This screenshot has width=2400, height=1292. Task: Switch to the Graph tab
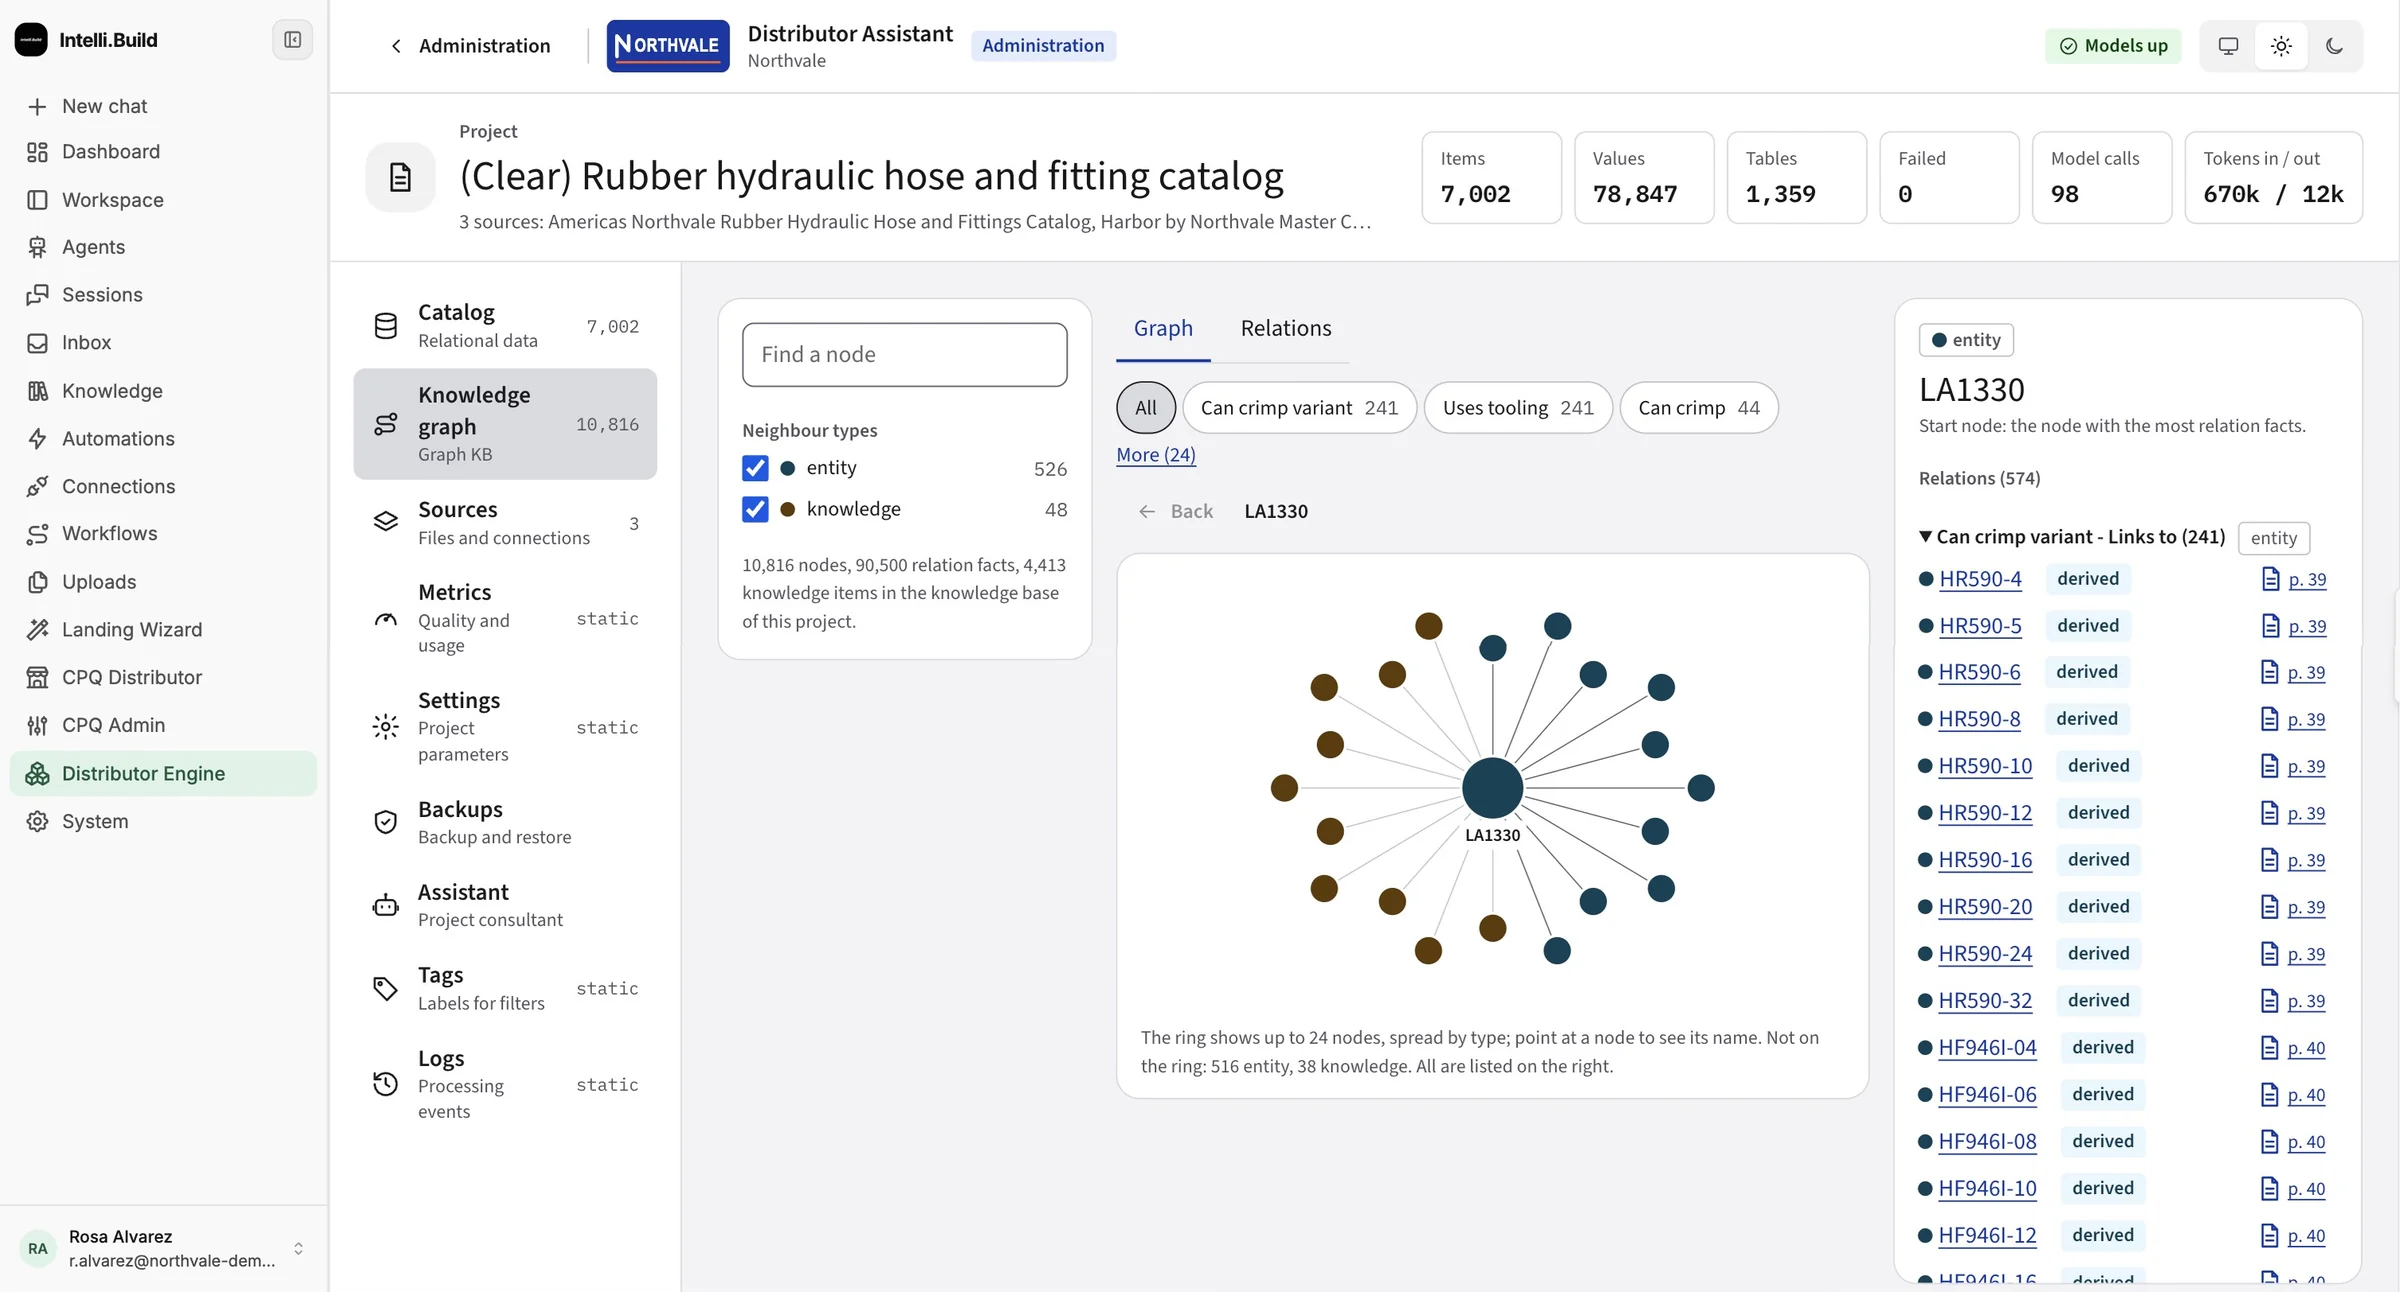[1163, 329]
